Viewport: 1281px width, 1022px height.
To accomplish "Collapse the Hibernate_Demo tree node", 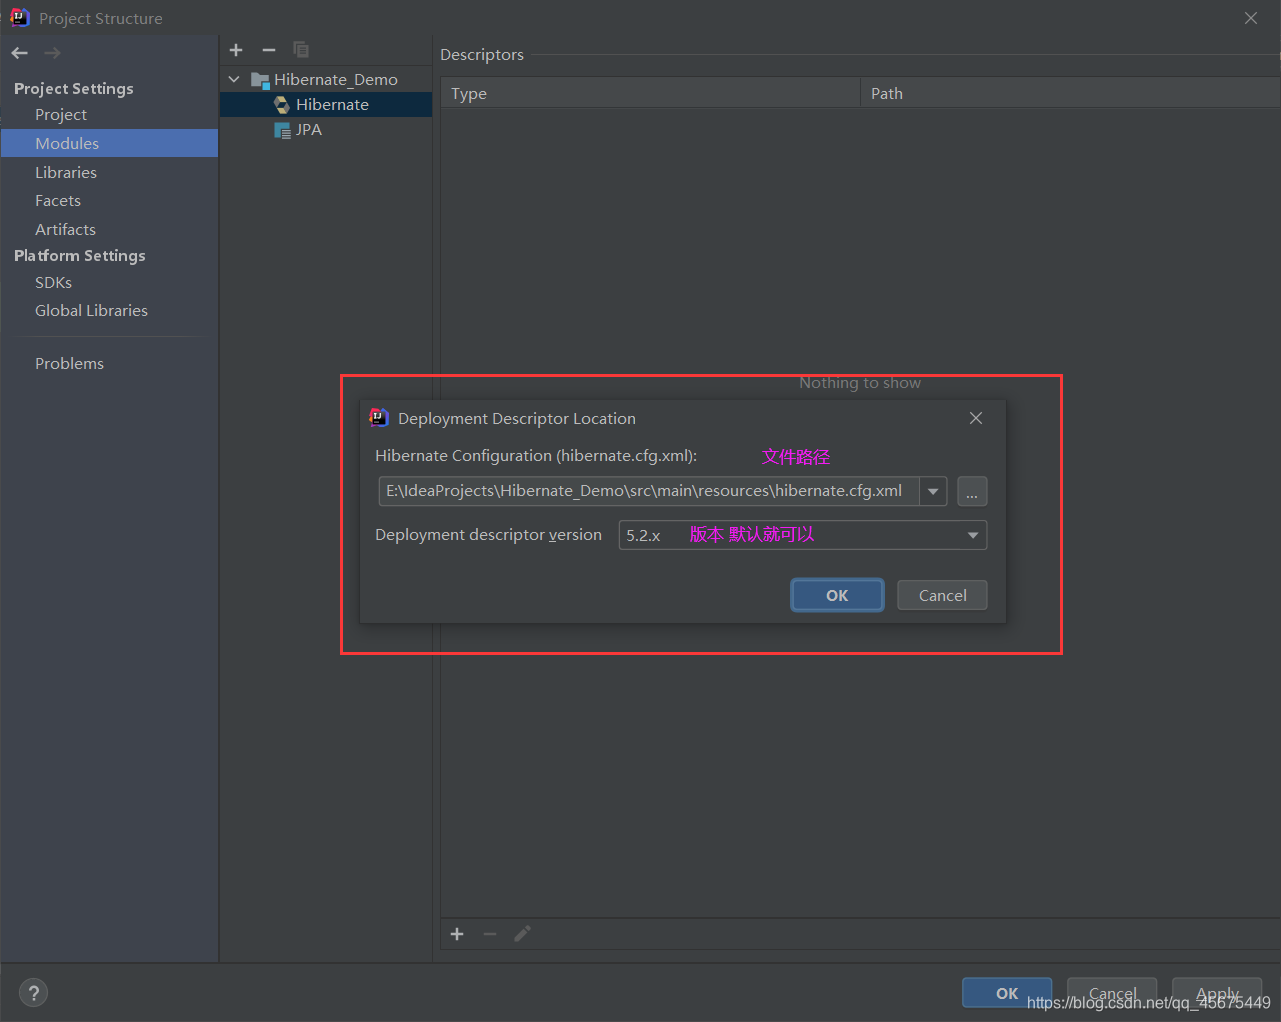I will (233, 78).
